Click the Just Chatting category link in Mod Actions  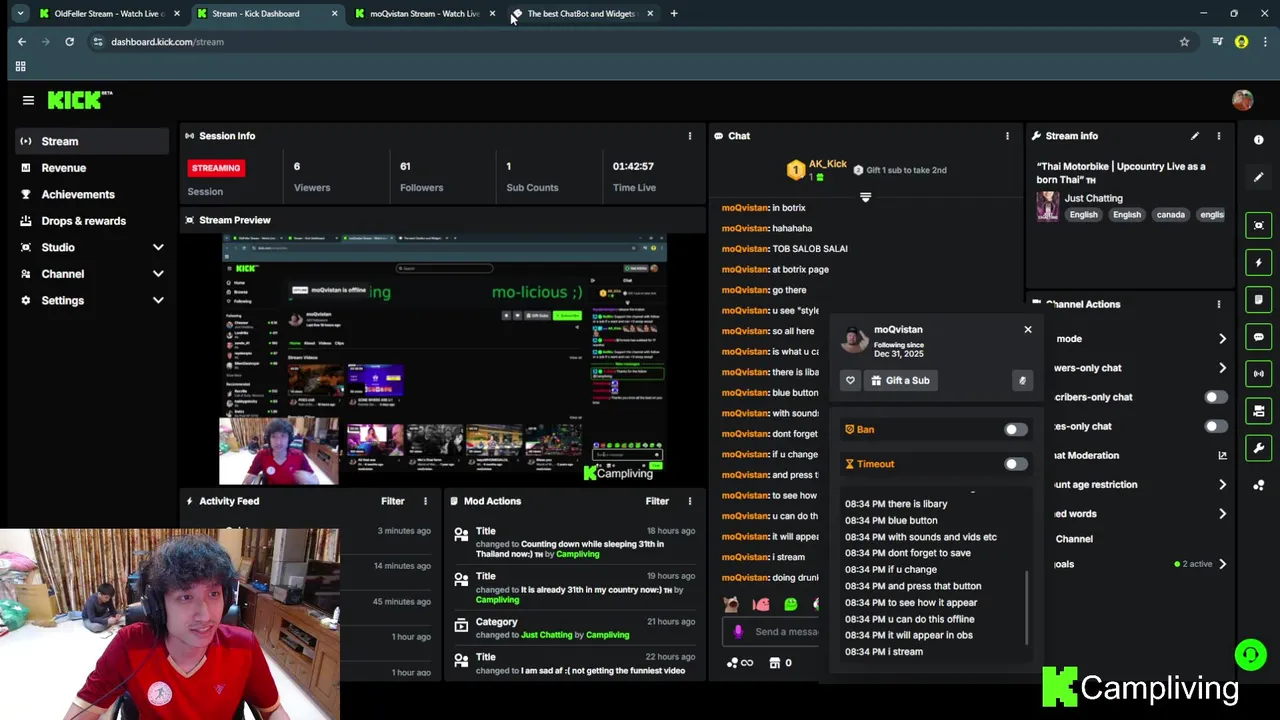547,635
